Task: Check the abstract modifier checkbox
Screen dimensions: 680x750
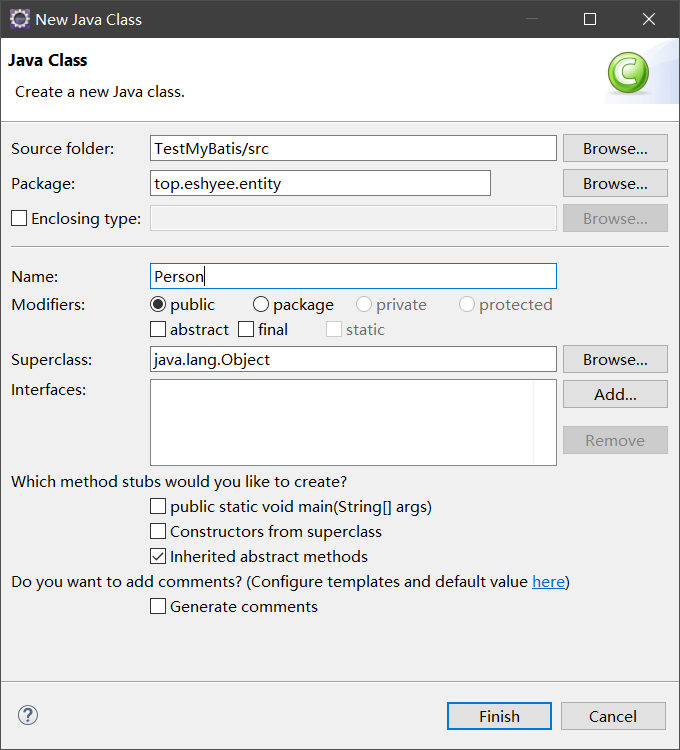Action: pyautogui.click(x=158, y=329)
